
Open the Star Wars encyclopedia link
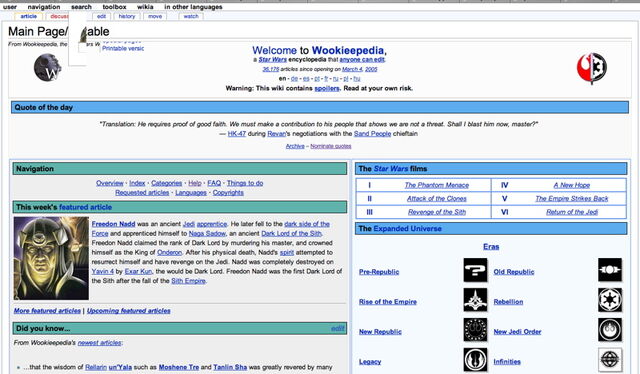[x=272, y=60]
